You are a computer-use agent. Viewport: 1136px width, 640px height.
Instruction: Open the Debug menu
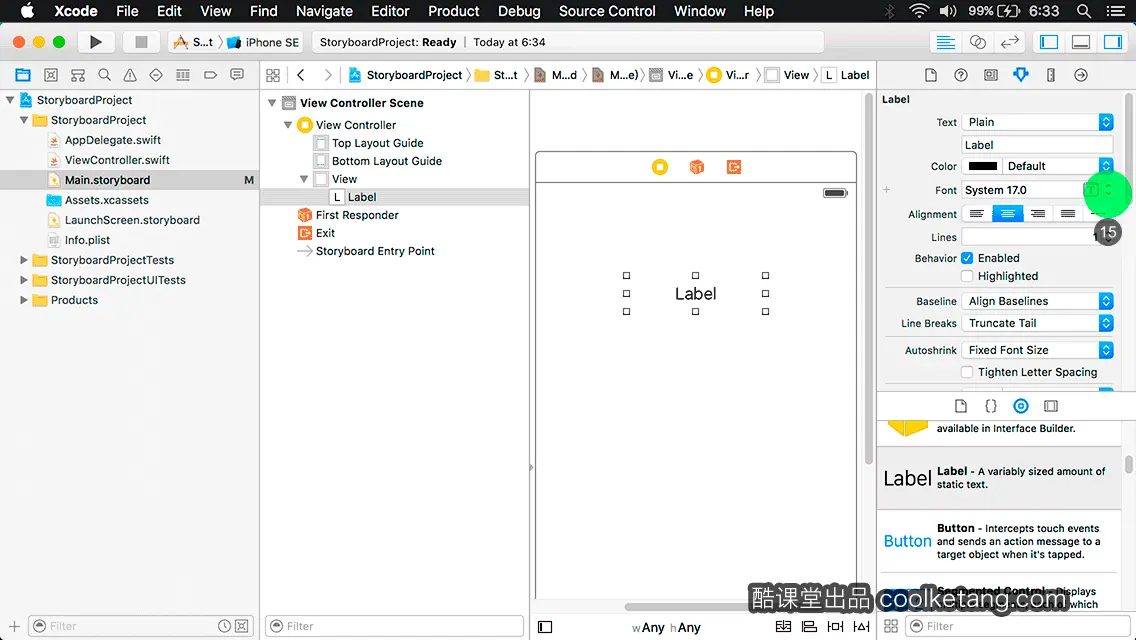pos(519,11)
